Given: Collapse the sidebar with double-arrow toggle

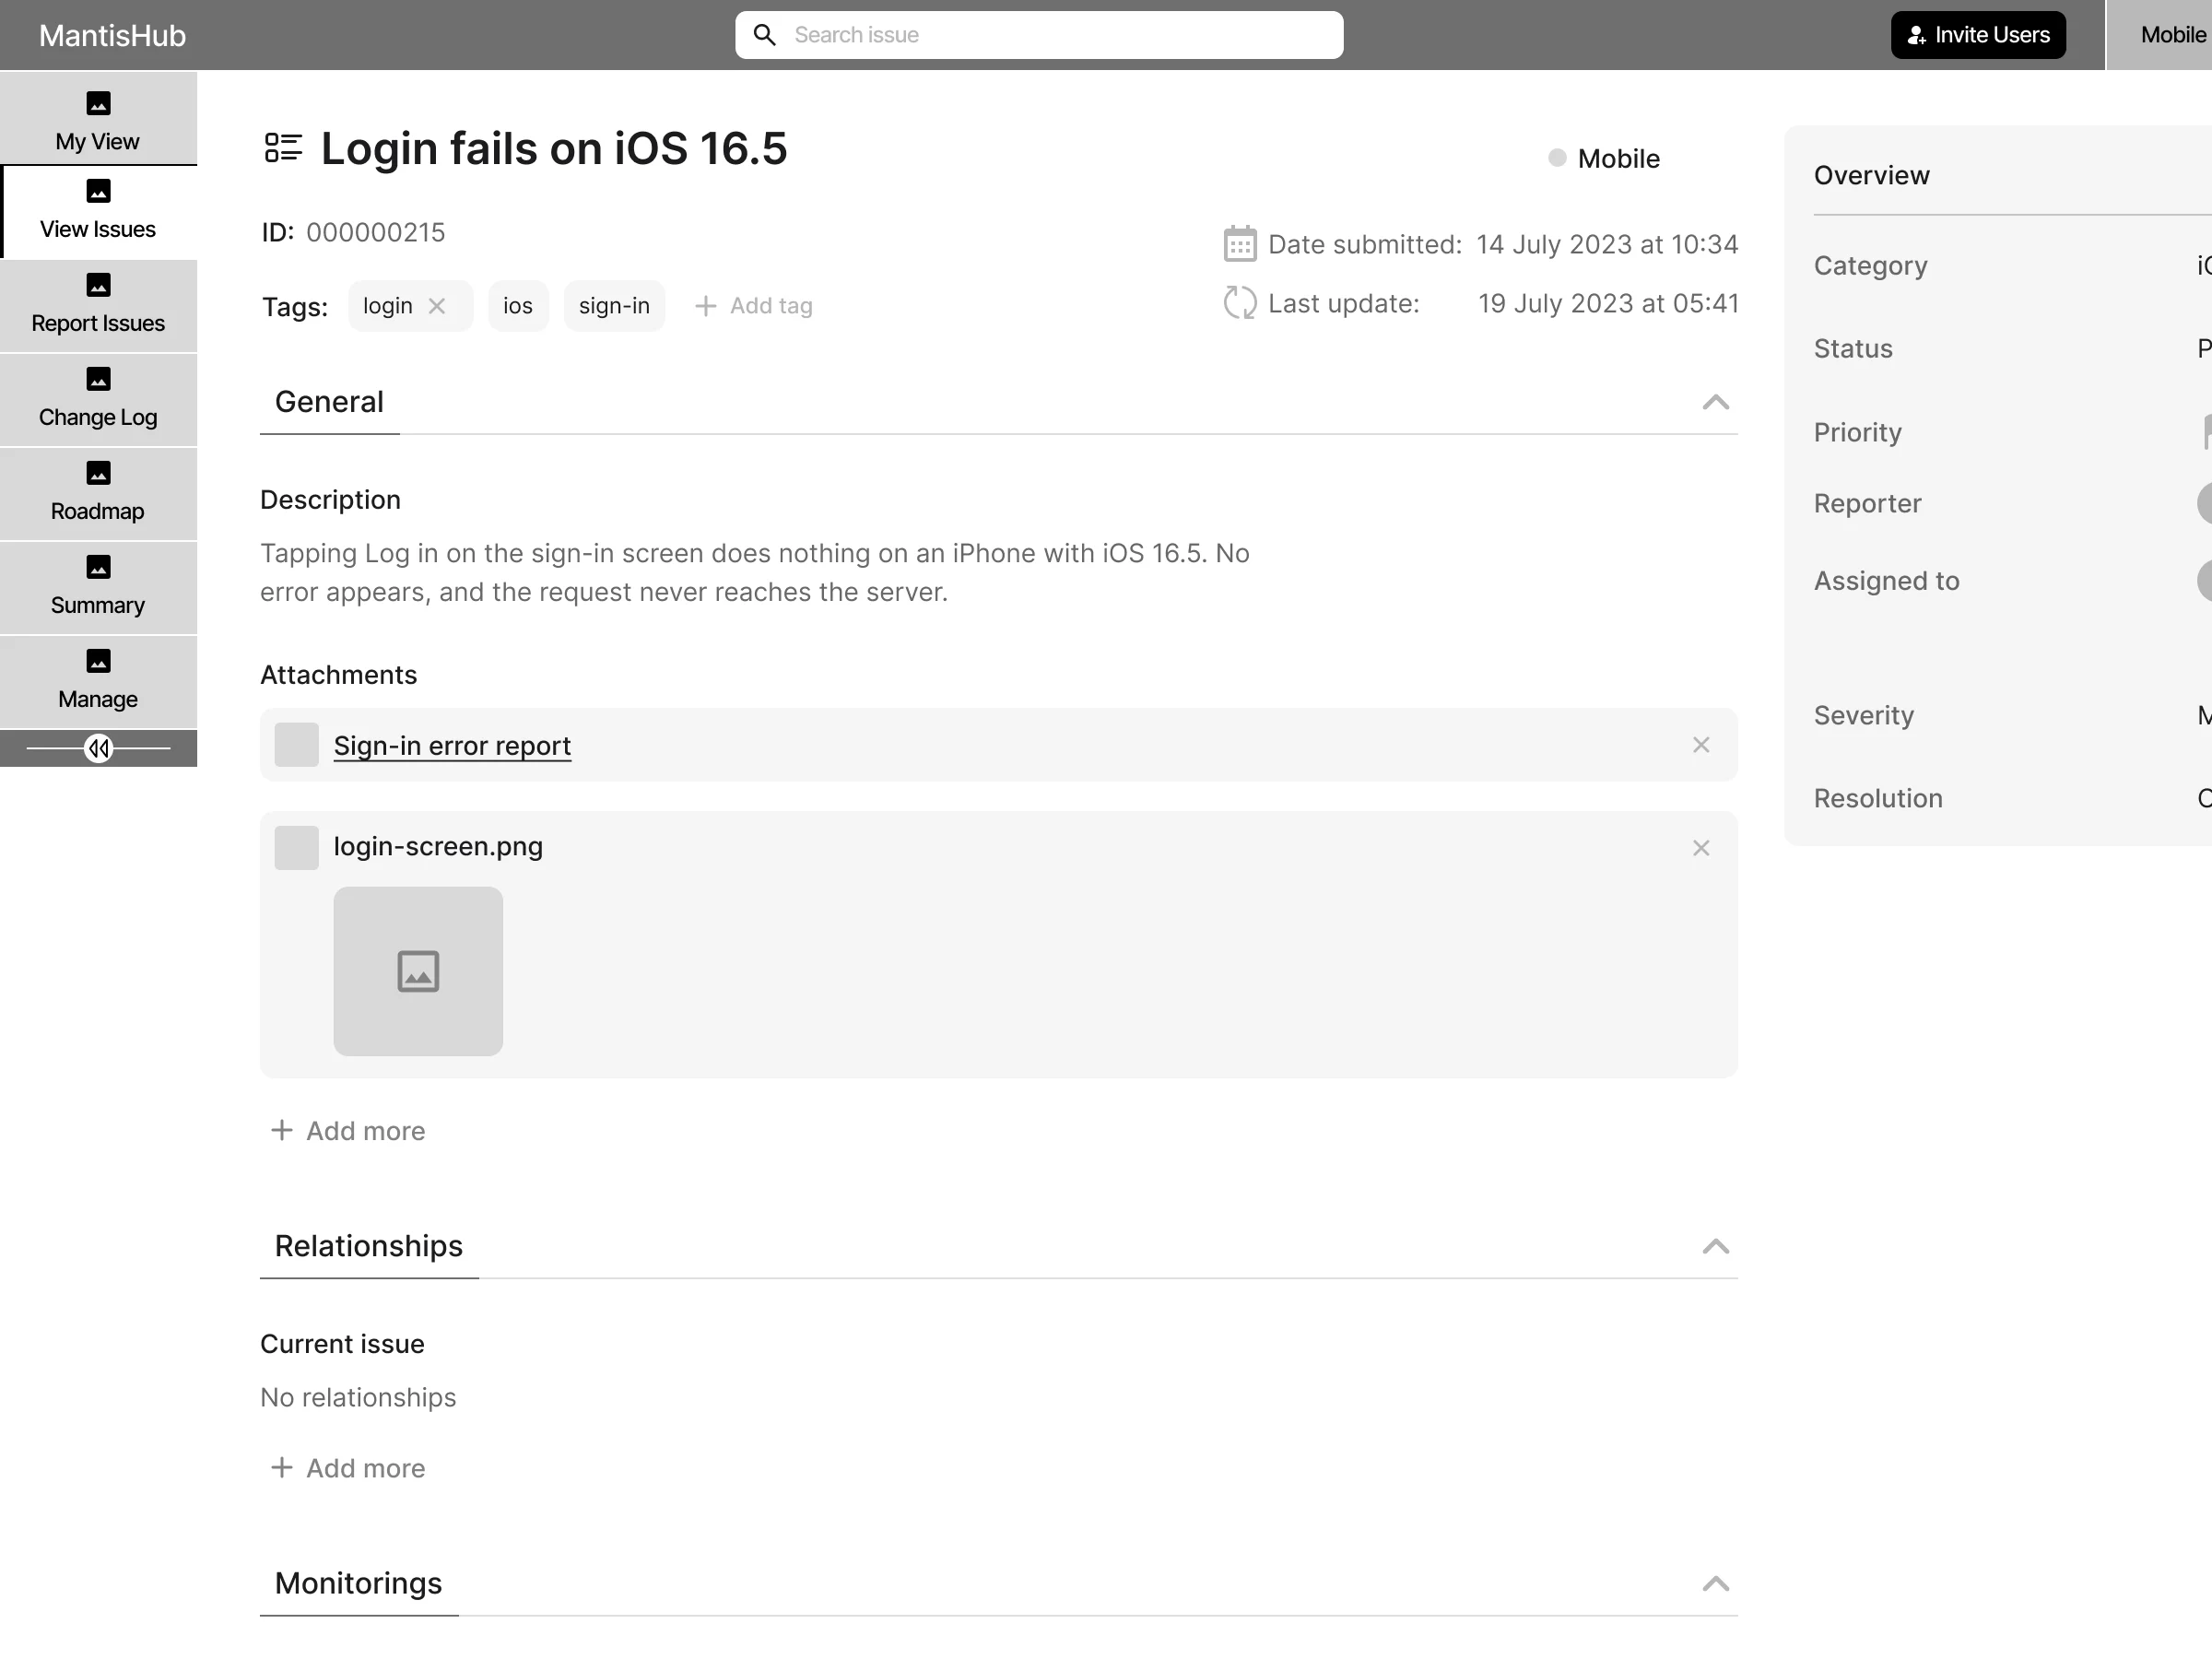Looking at the screenshot, I should tap(98, 748).
